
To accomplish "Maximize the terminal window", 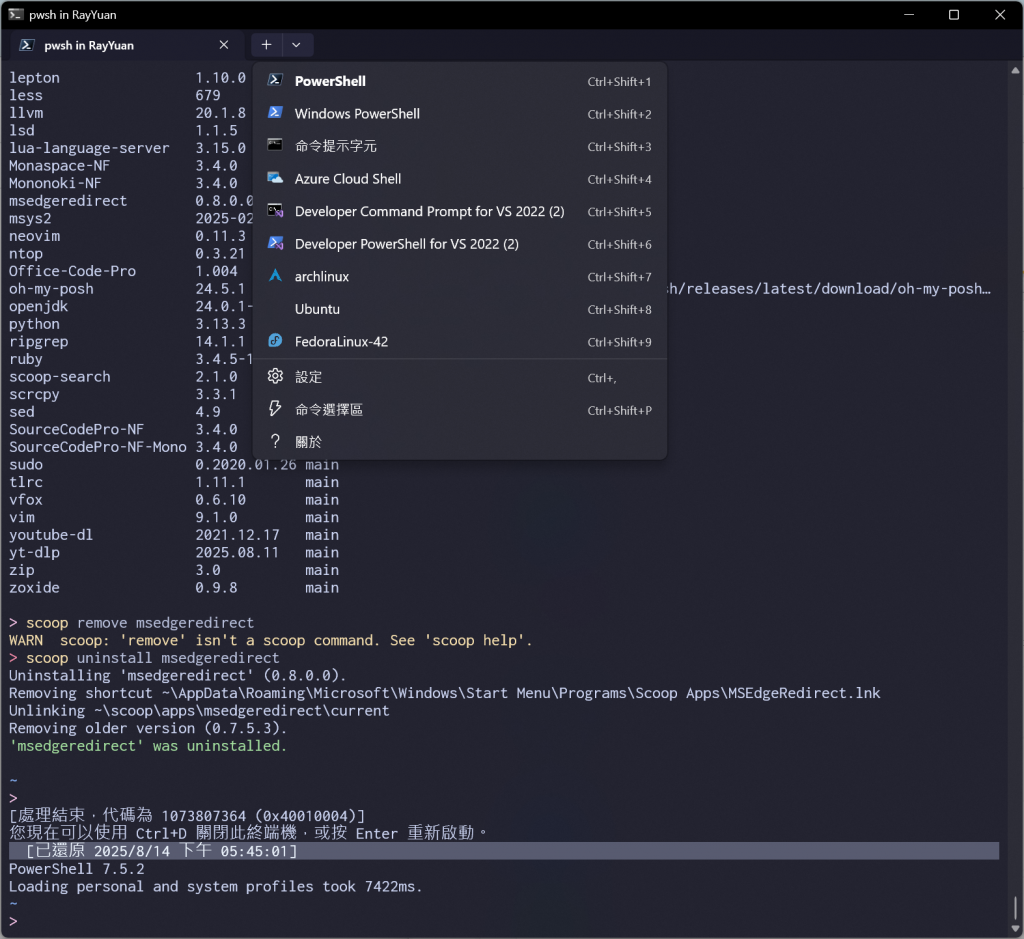I will (953, 14).
